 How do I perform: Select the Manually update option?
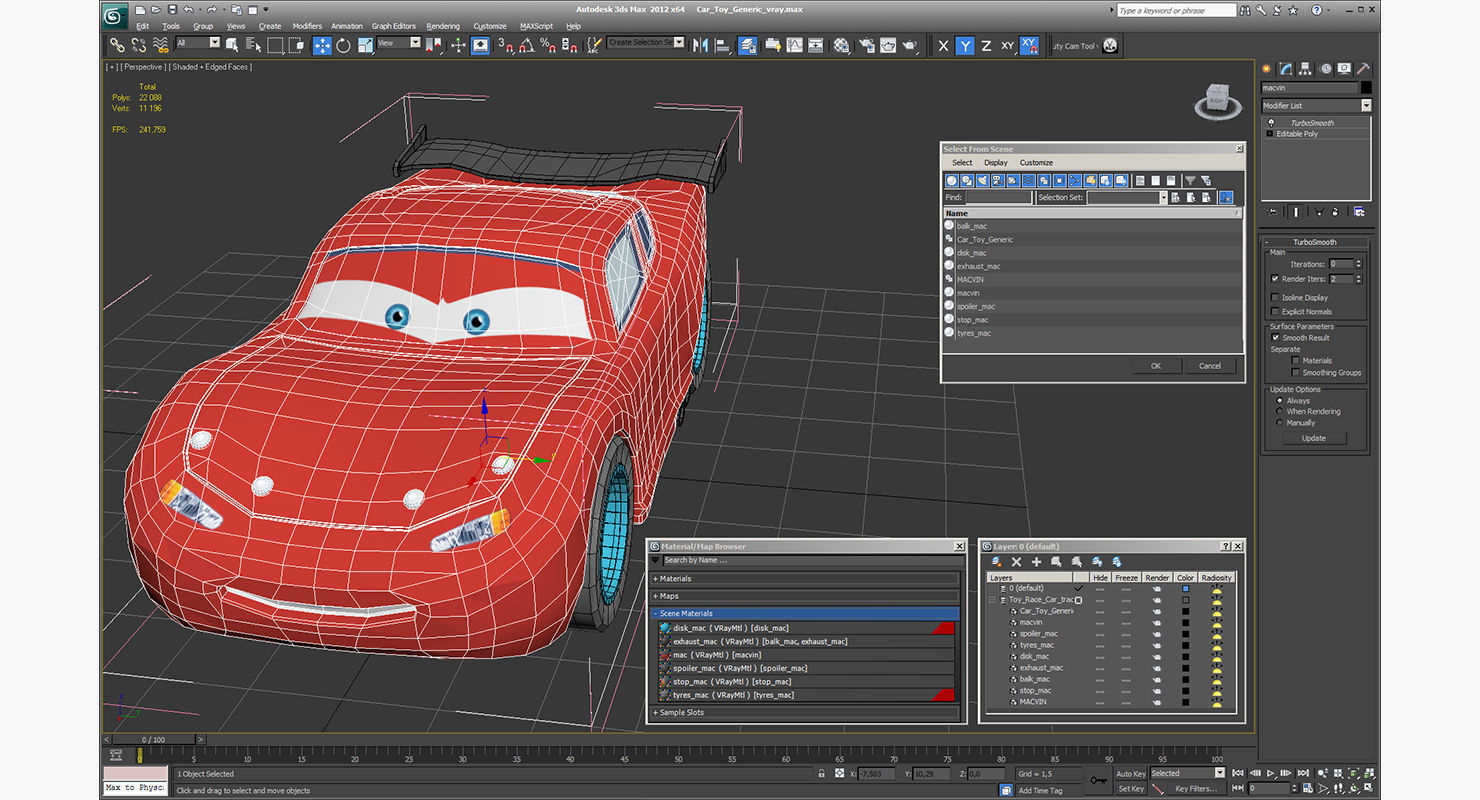(x=1279, y=422)
